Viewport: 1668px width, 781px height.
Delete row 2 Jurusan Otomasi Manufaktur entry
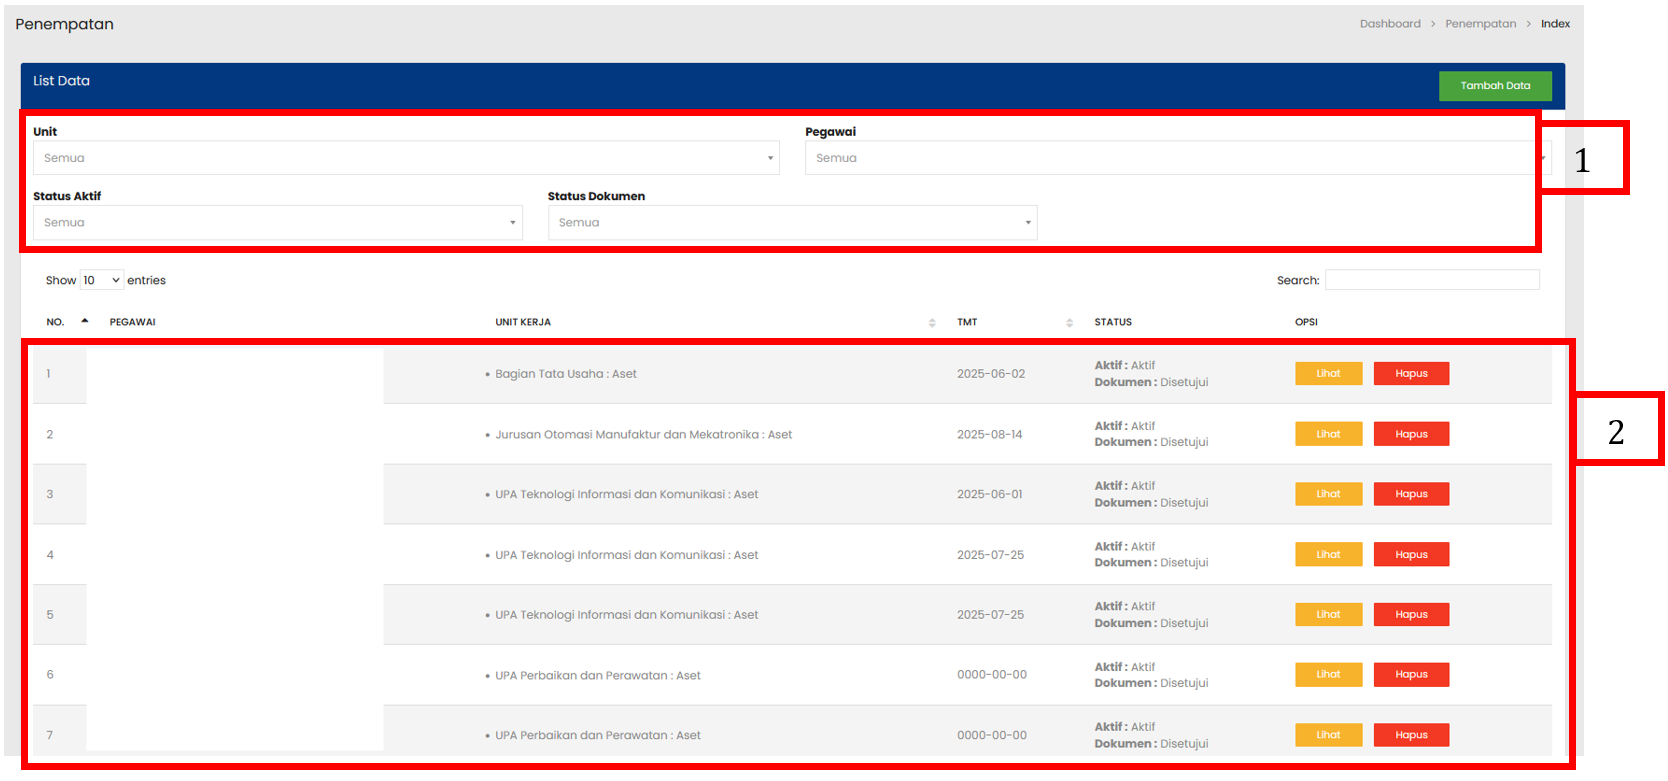click(x=1410, y=434)
